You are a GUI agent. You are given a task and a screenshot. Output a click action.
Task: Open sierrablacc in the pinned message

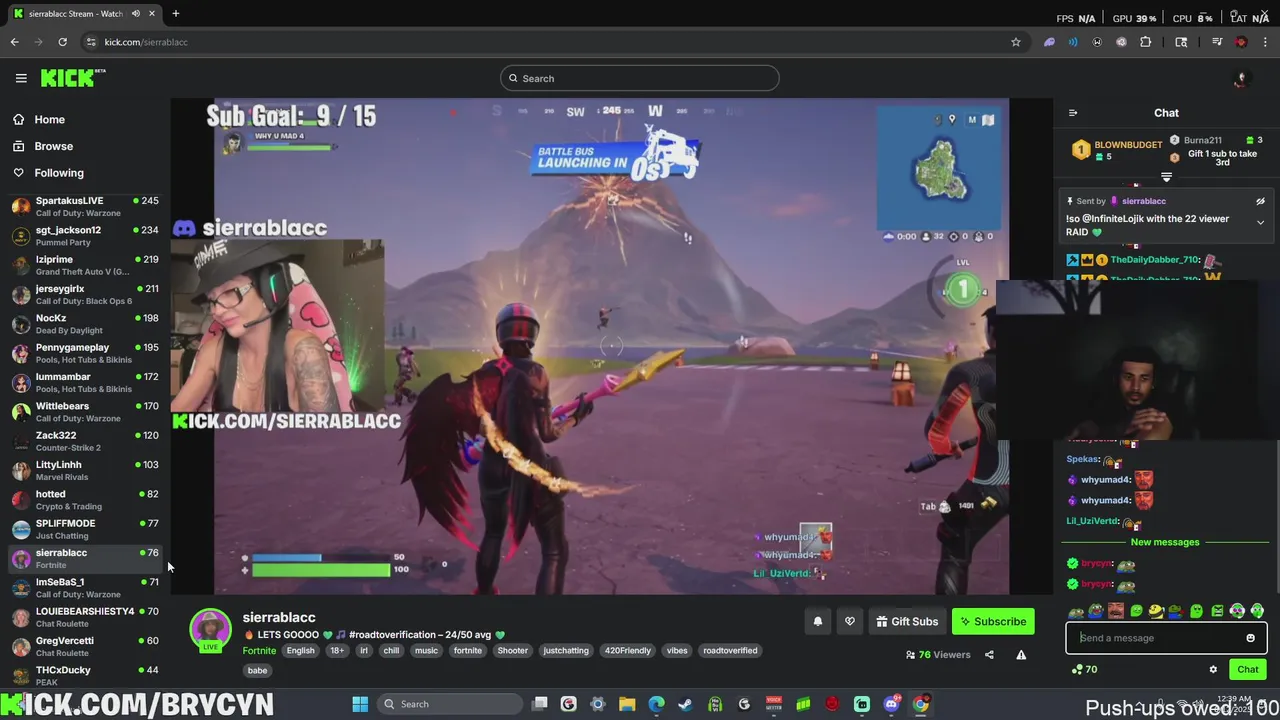pyautogui.click(x=1143, y=201)
